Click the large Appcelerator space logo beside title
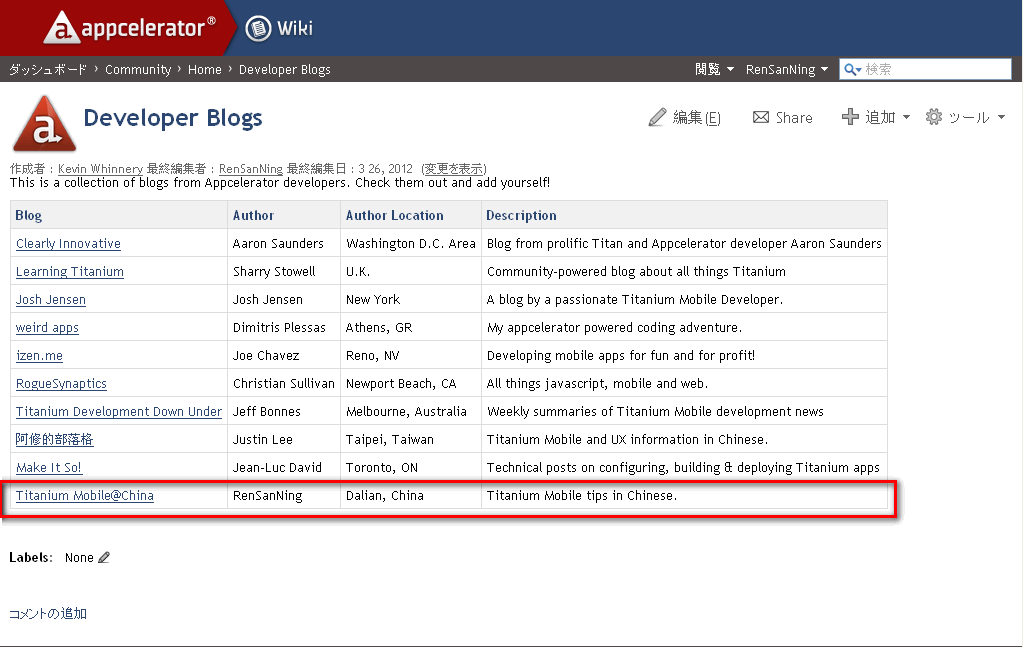The width and height of the screenshot is (1023, 647). (44, 123)
